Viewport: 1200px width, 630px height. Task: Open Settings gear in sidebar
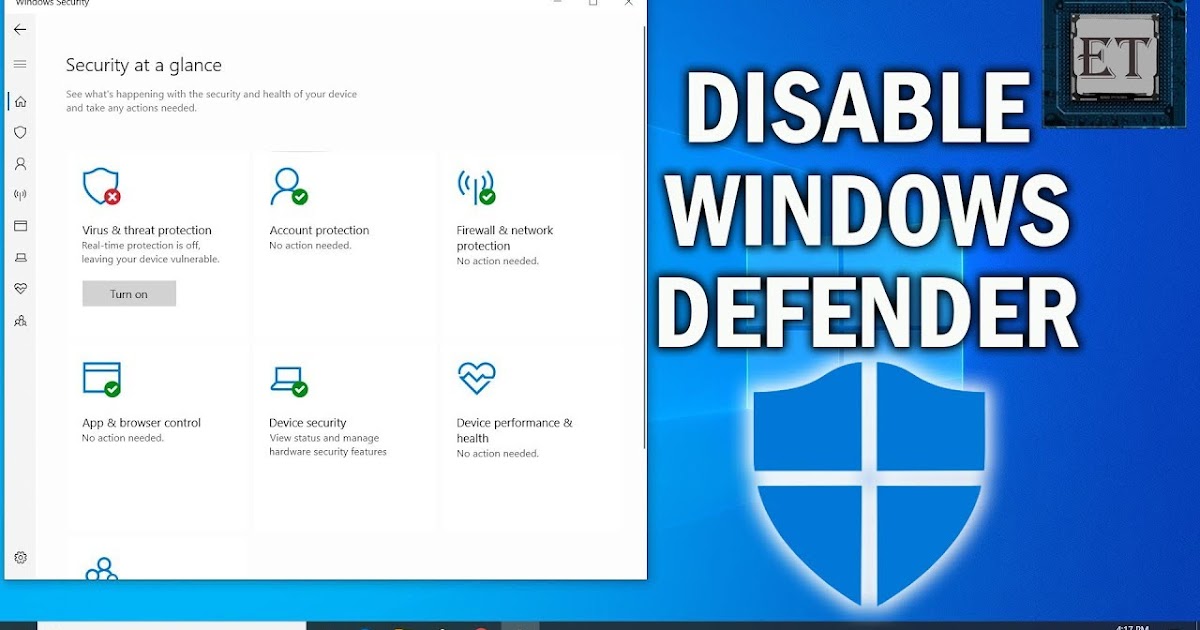pyautogui.click(x=20, y=558)
